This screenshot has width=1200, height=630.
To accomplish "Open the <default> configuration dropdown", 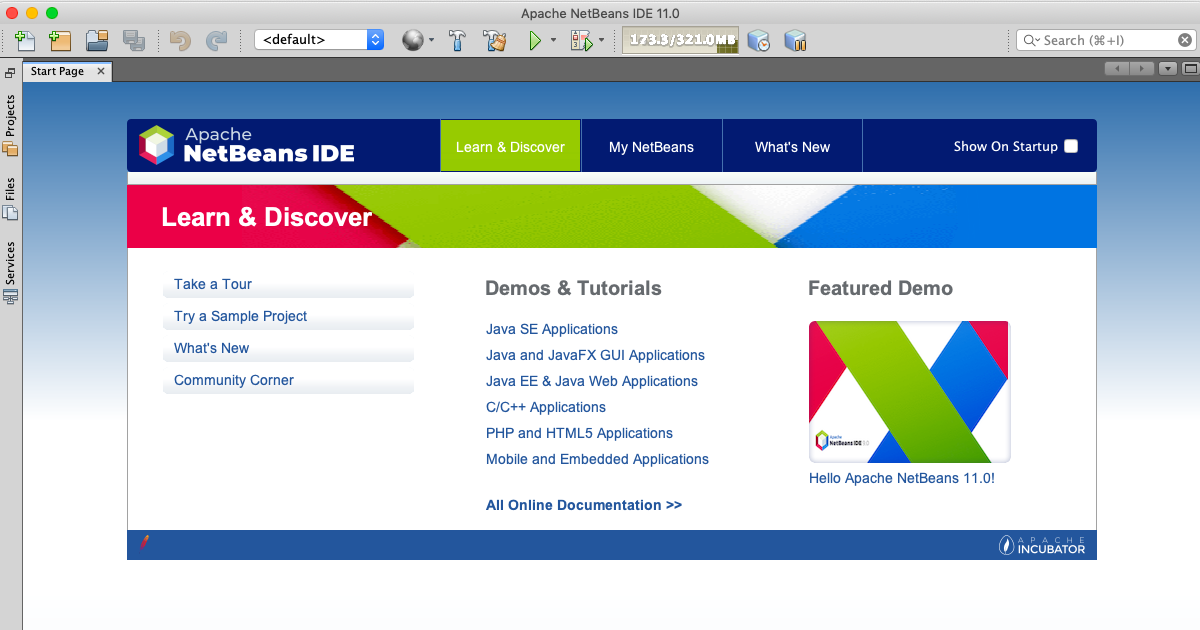I will [x=320, y=40].
